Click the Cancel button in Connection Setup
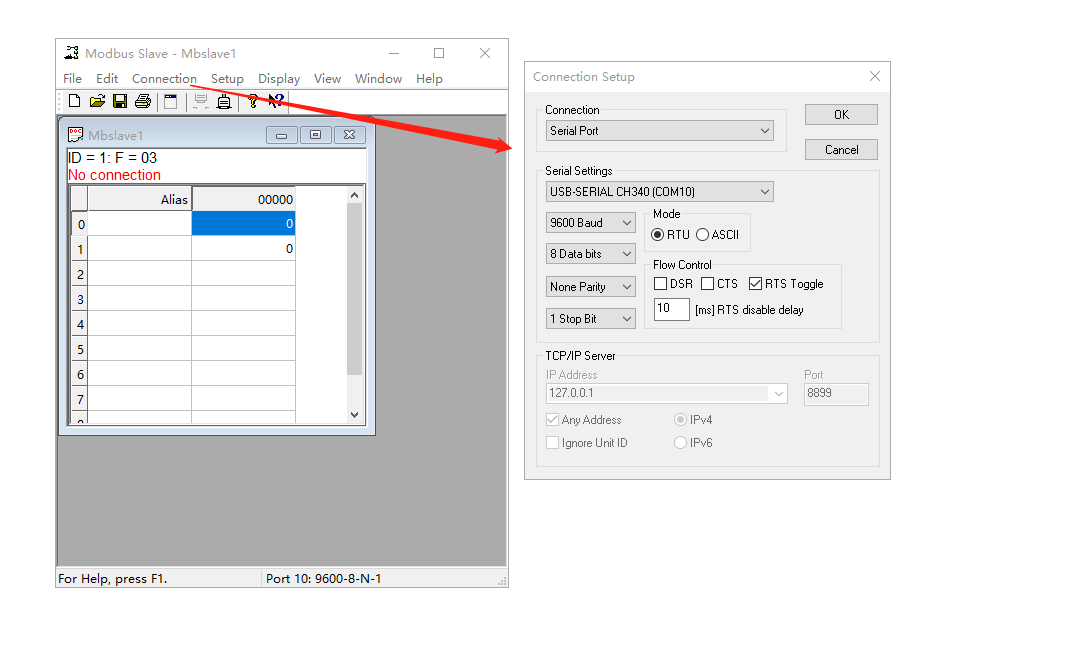The image size is (1068, 652). (x=841, y=150)
